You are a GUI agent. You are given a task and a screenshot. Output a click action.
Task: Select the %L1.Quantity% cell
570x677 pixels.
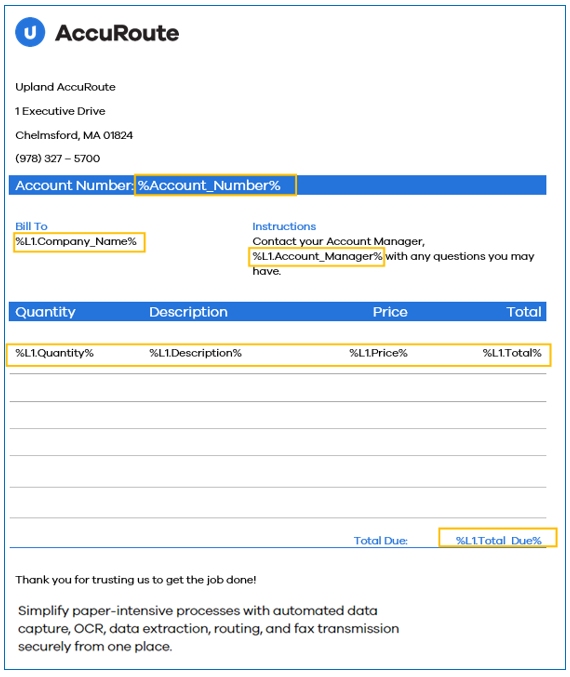pos(54,353)
